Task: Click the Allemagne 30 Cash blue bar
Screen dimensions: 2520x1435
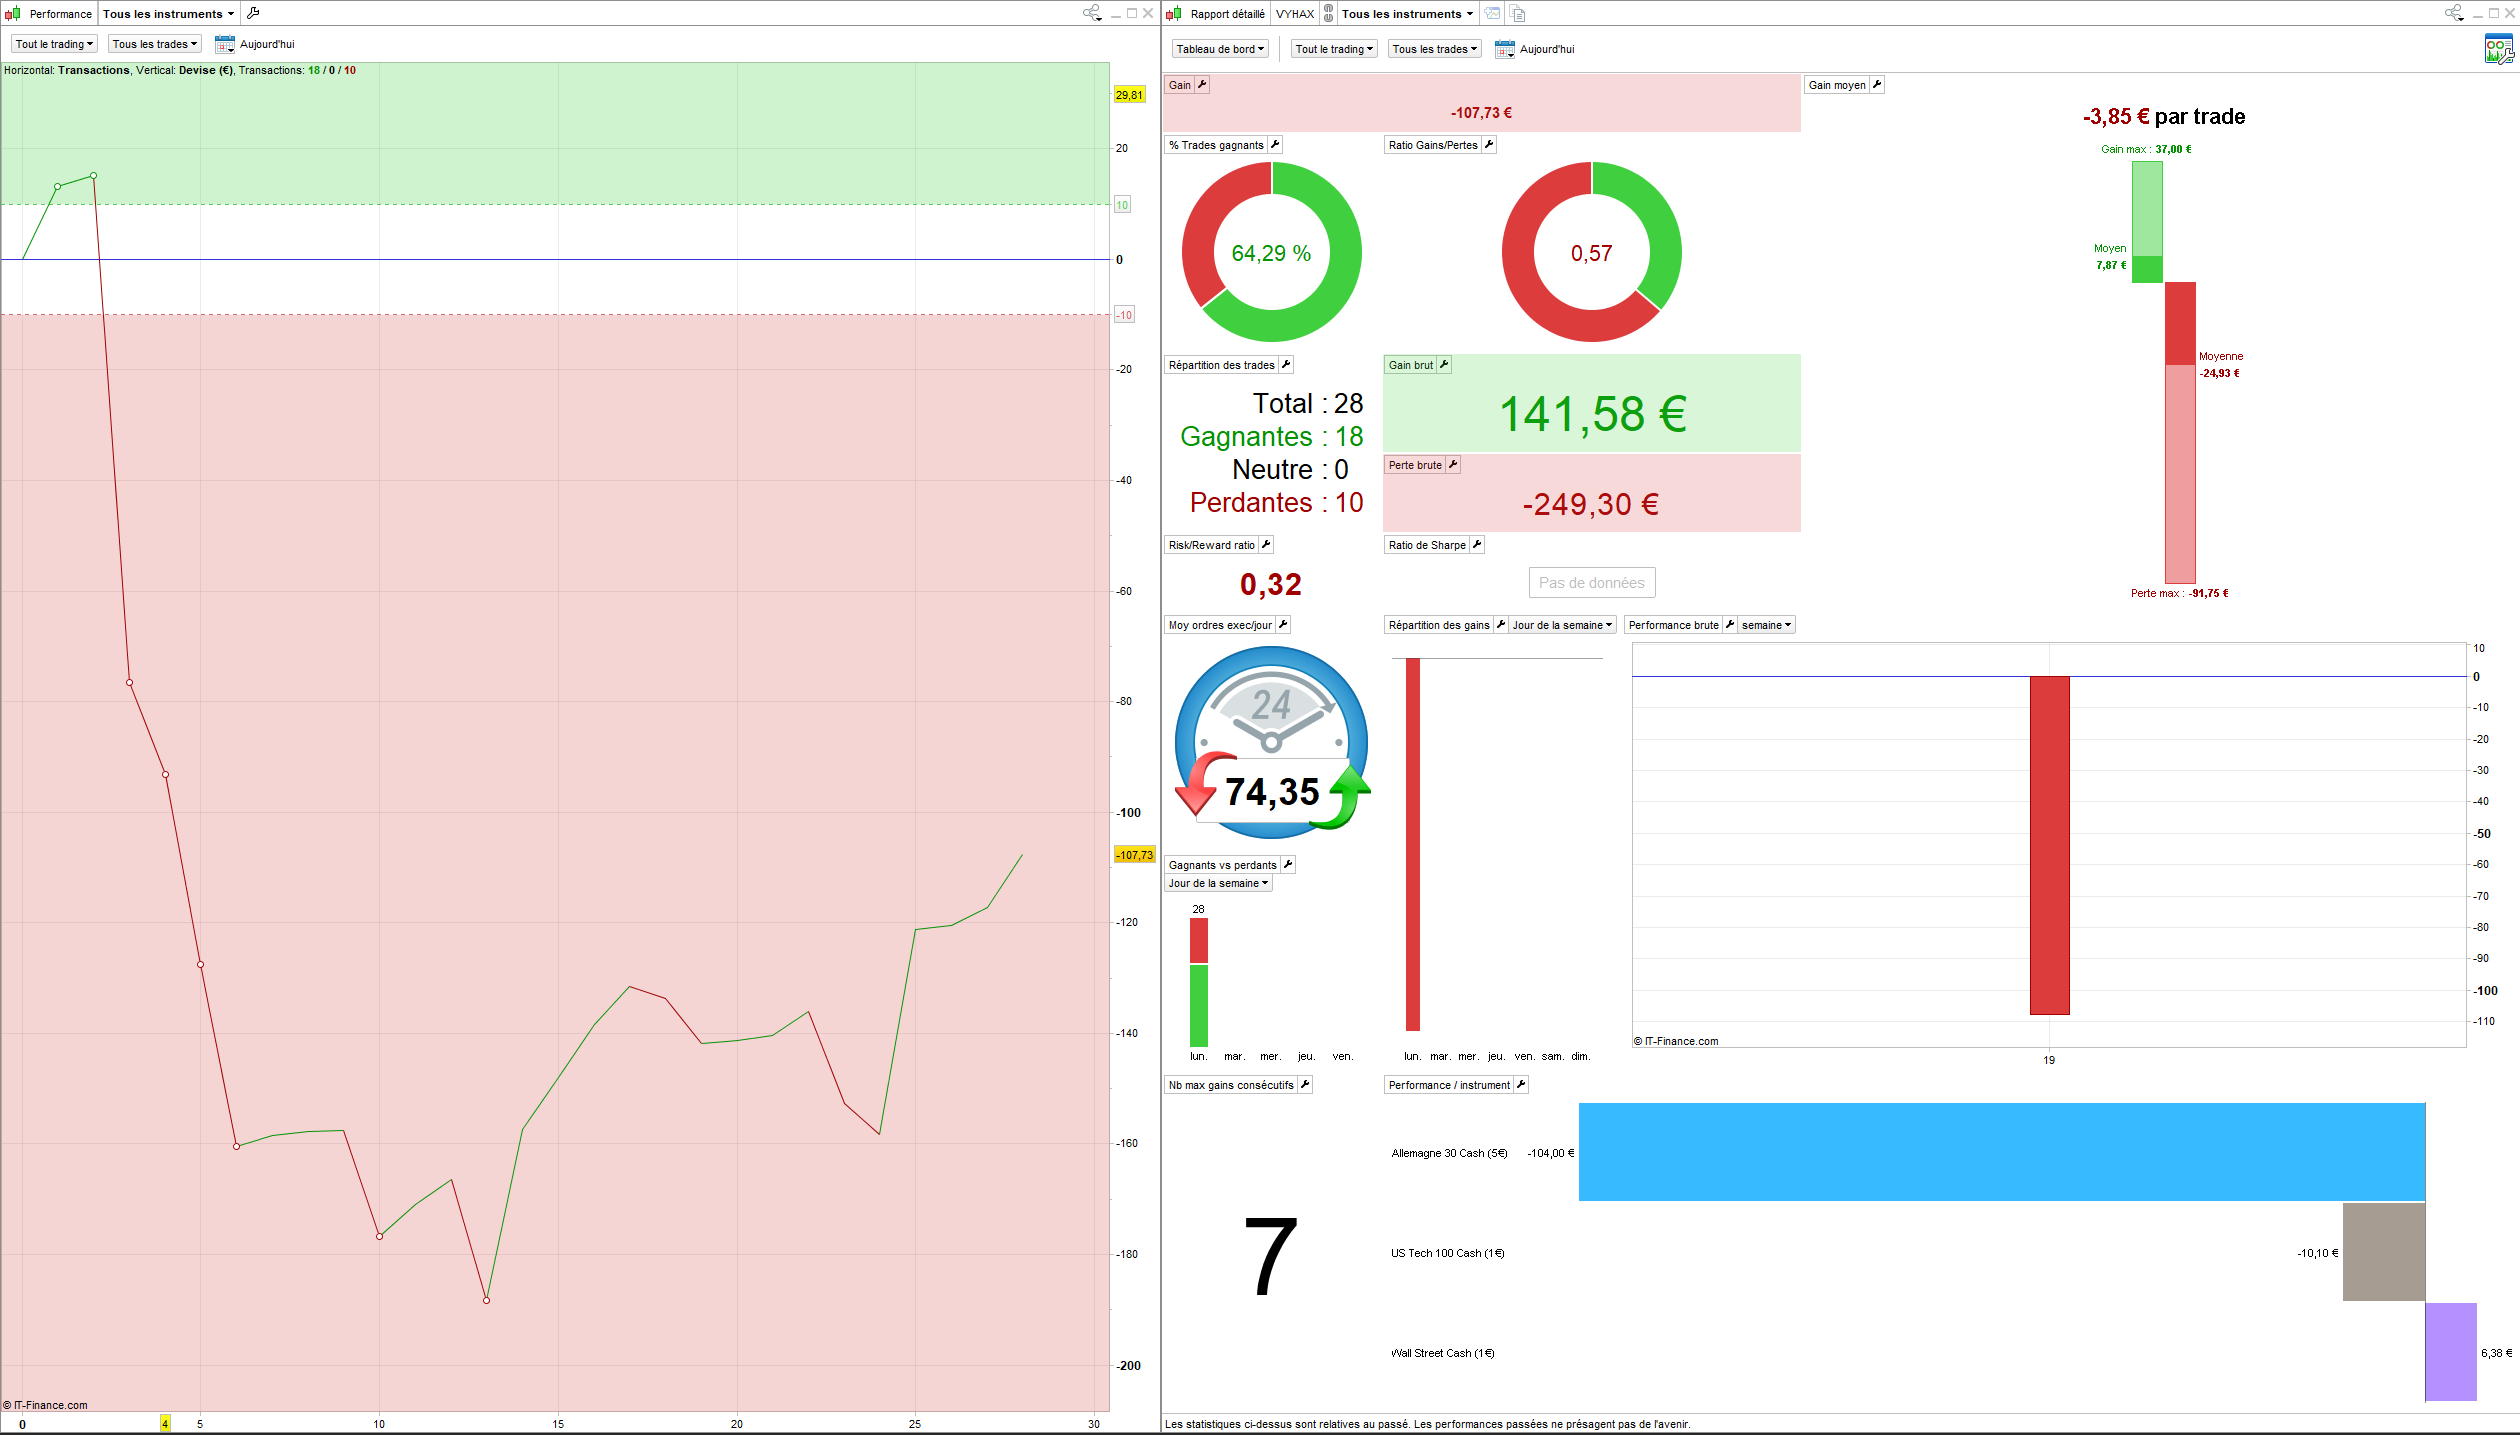Action: pyautogui.click(x=2001, y=1152)
